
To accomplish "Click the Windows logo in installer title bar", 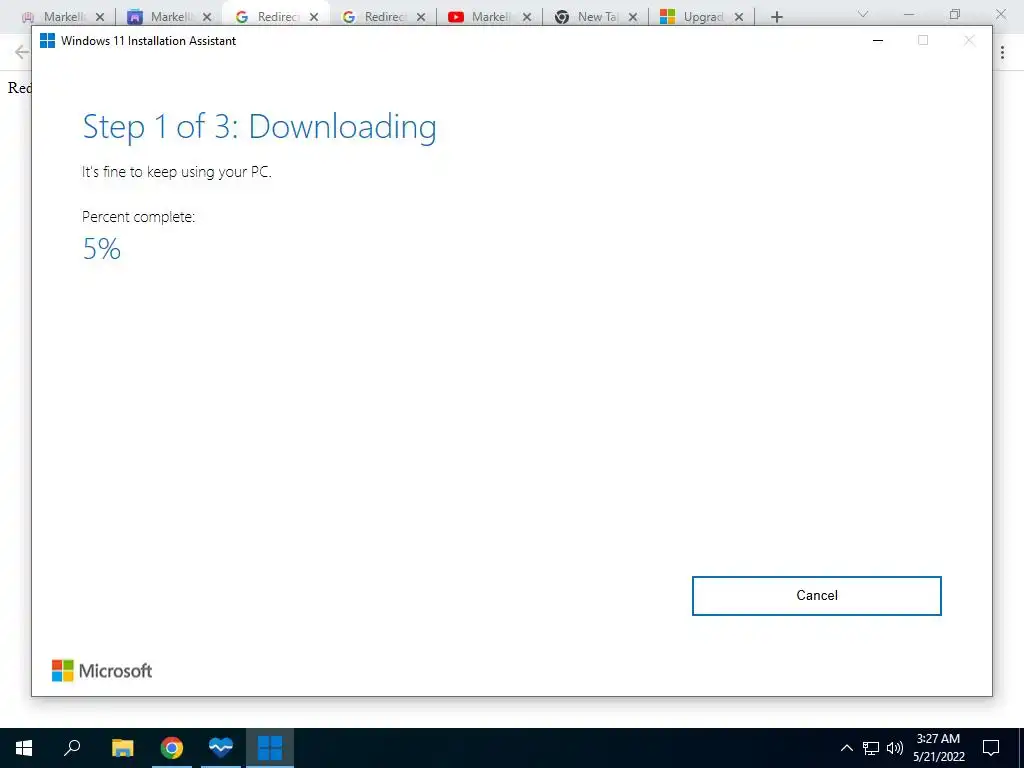I will (47, 40).
